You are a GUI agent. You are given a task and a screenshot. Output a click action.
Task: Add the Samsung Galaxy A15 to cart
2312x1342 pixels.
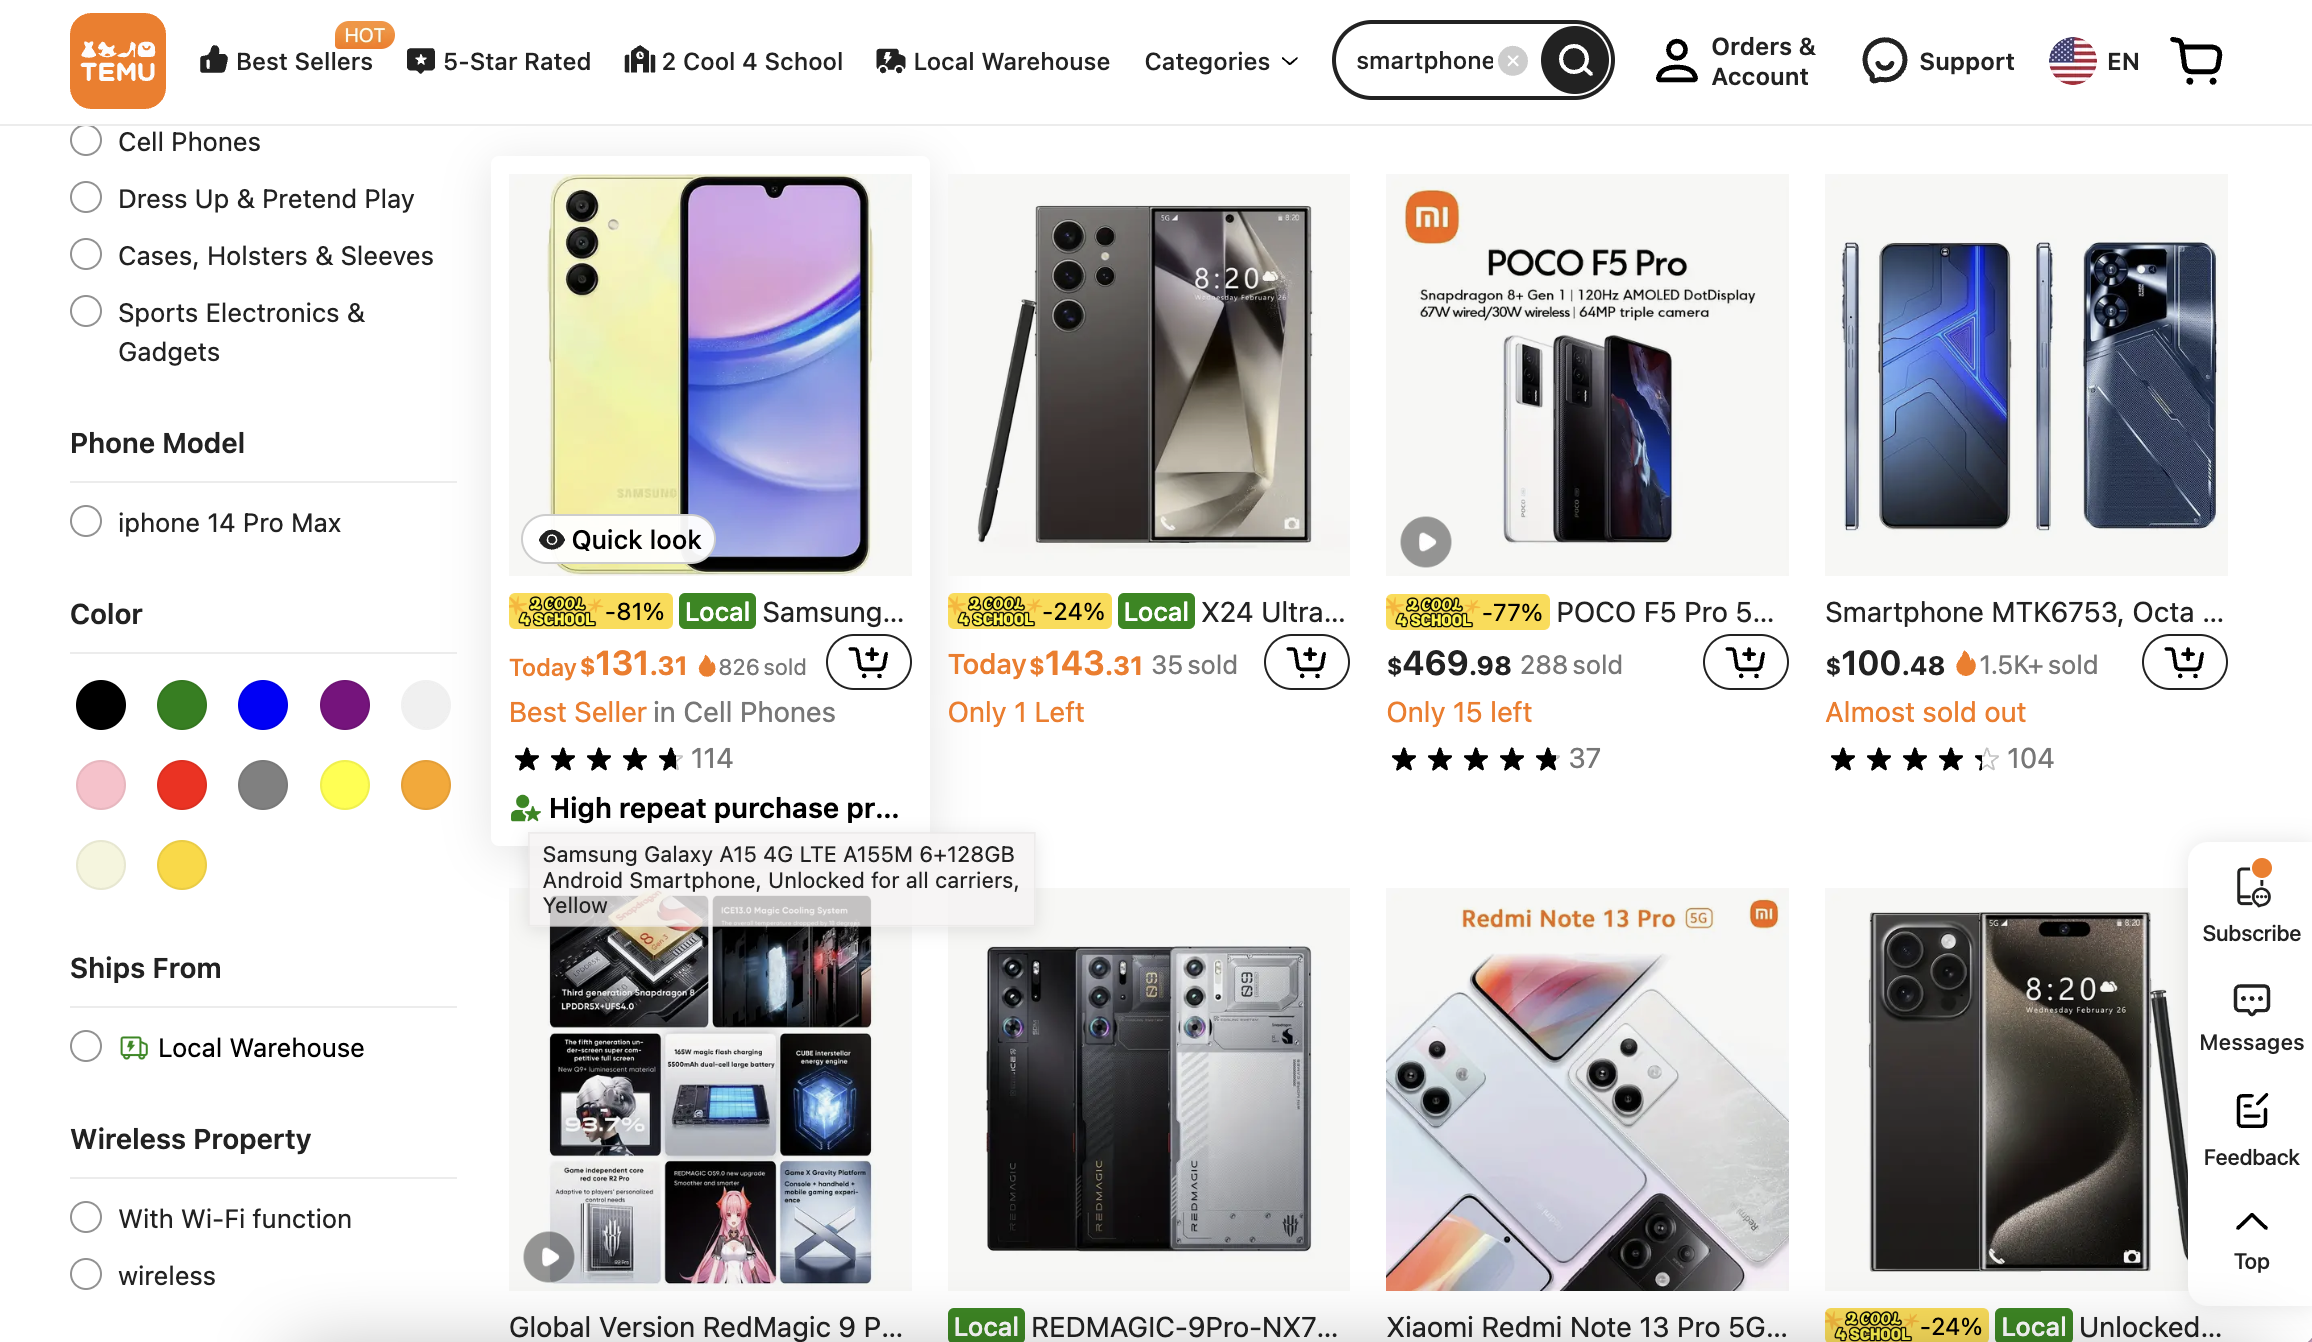tap(868, 661)
